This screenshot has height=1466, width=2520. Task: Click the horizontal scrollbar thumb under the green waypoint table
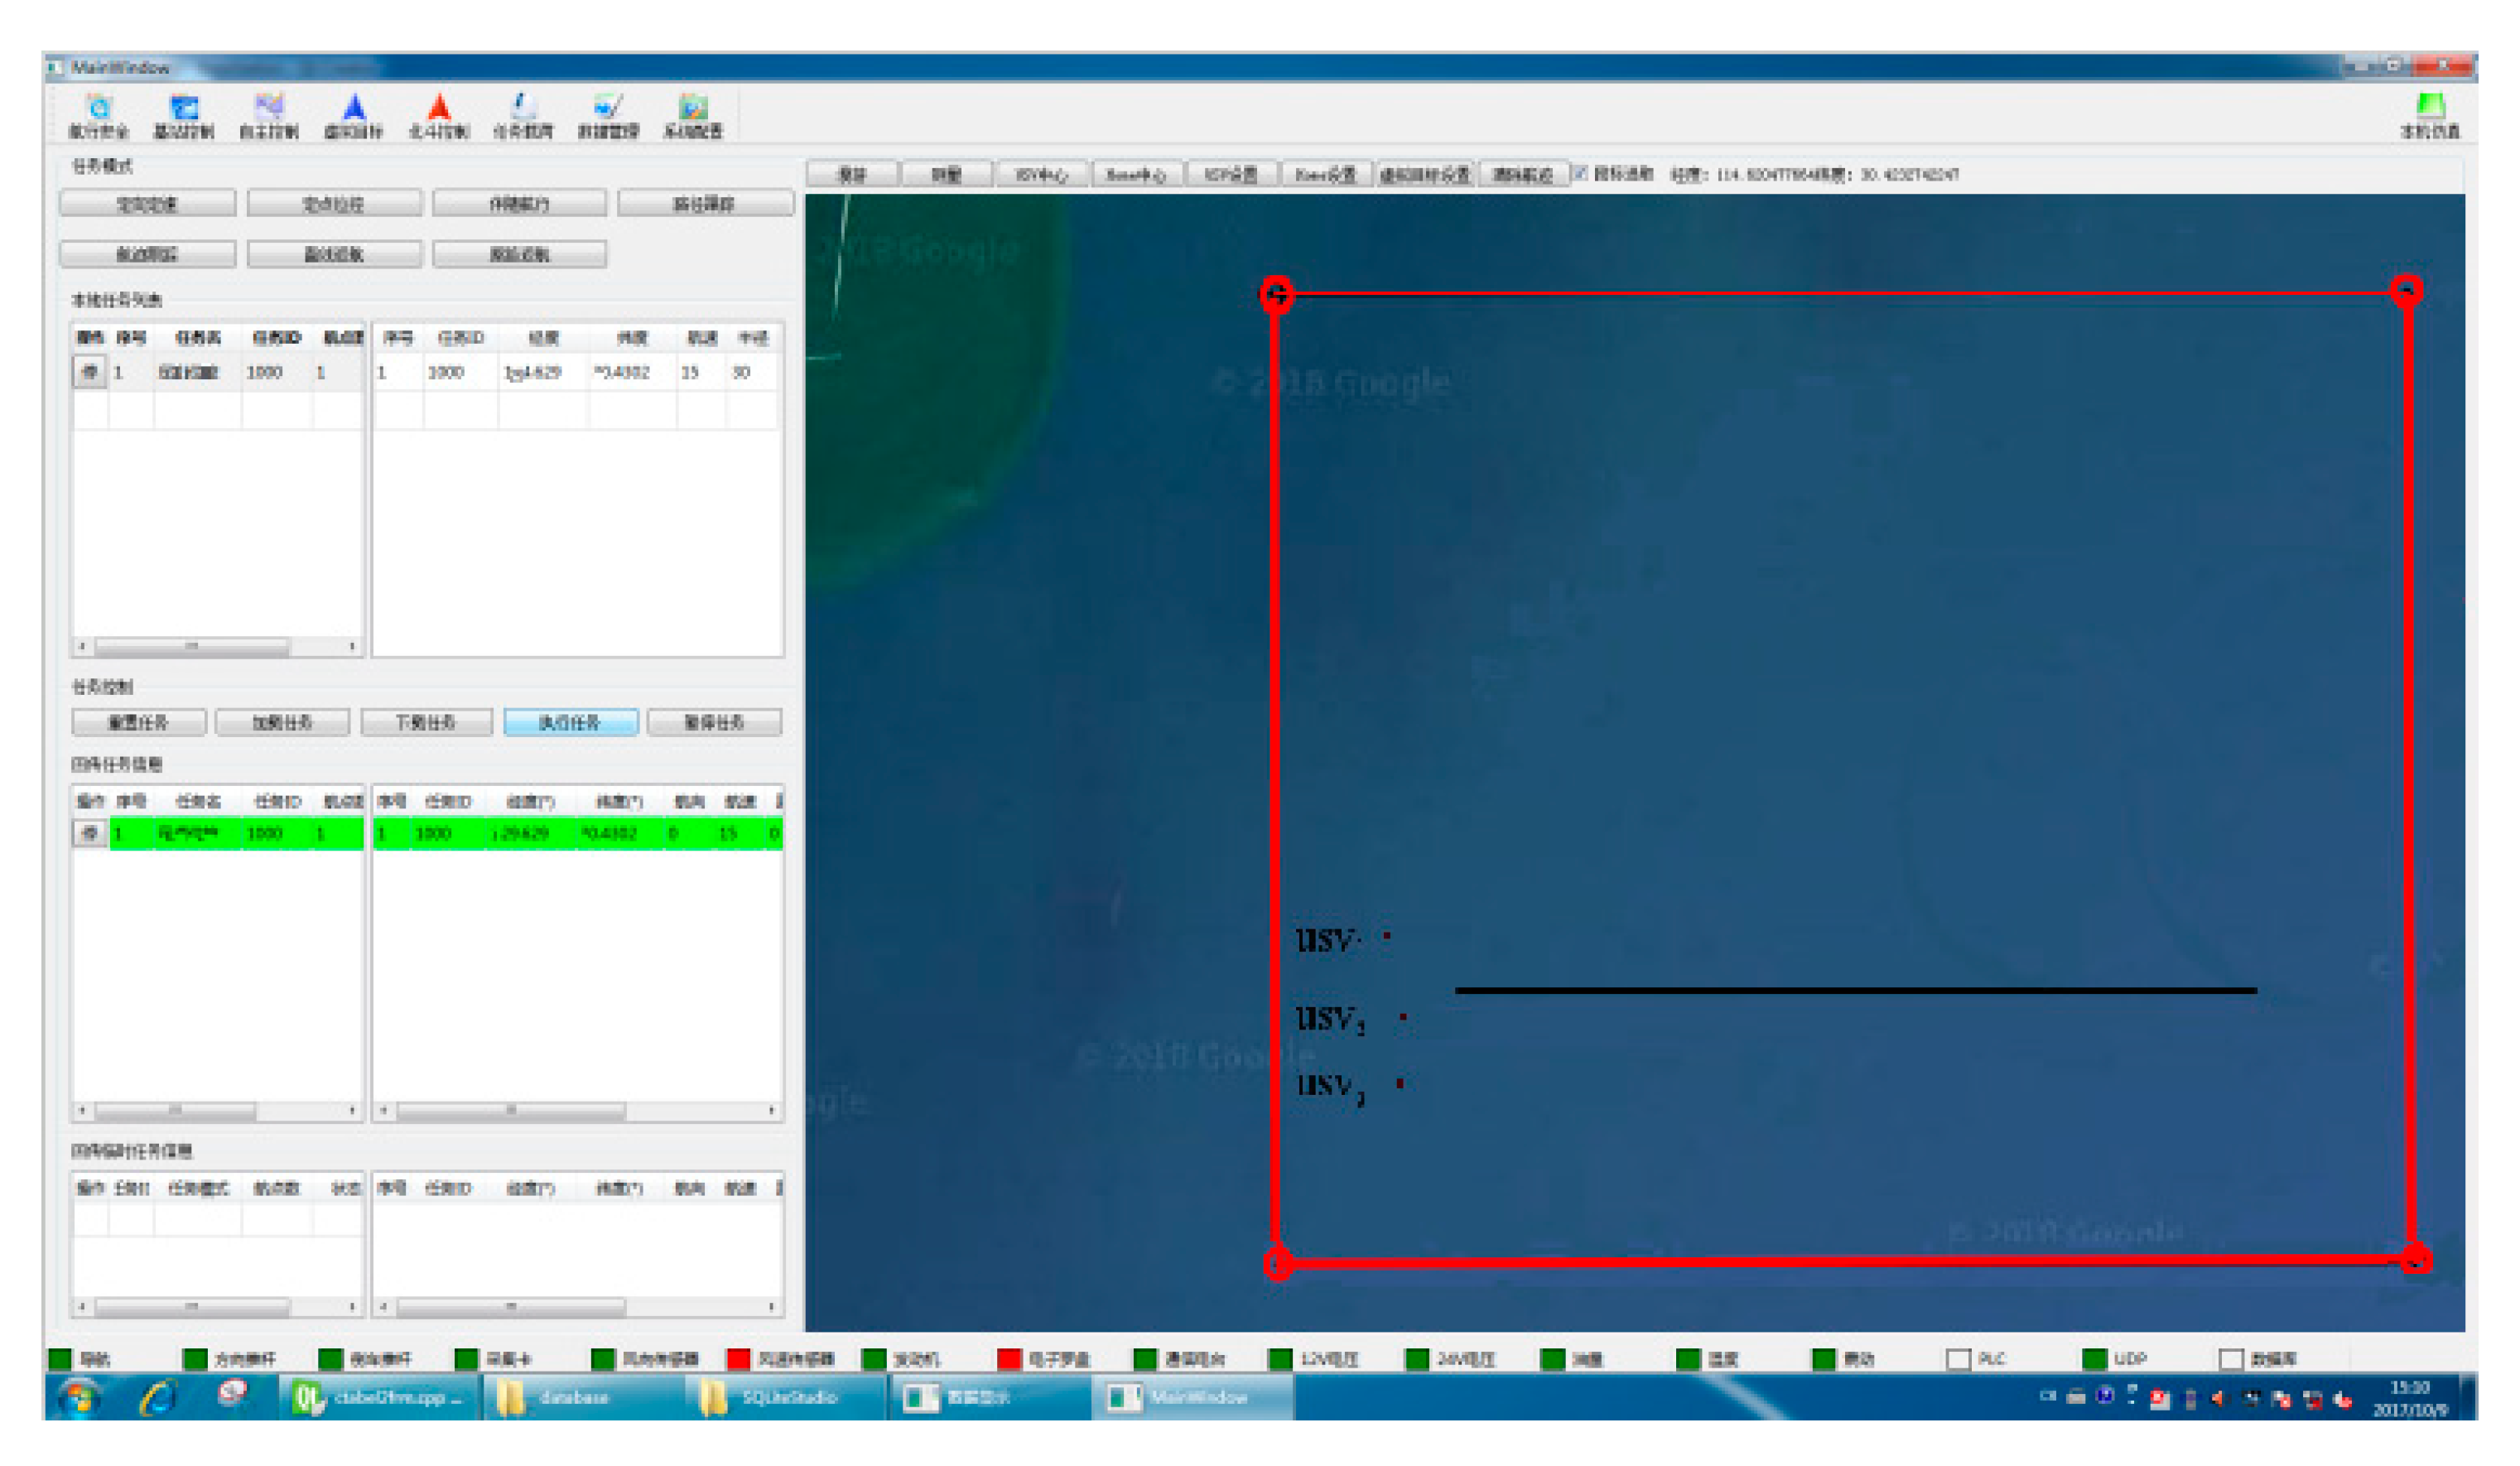click(x=510, y=1110)
